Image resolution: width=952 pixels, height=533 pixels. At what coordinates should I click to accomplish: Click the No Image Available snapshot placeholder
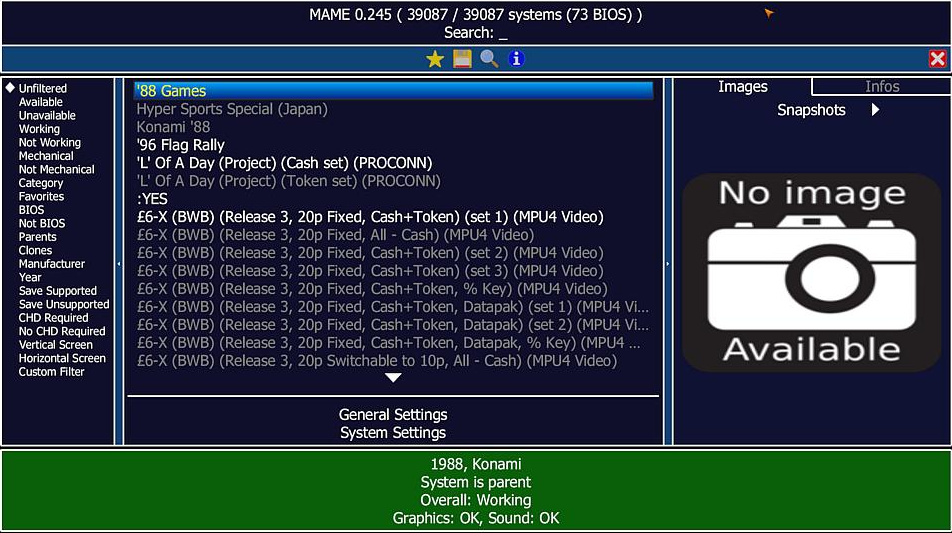[x=812, y=271]
